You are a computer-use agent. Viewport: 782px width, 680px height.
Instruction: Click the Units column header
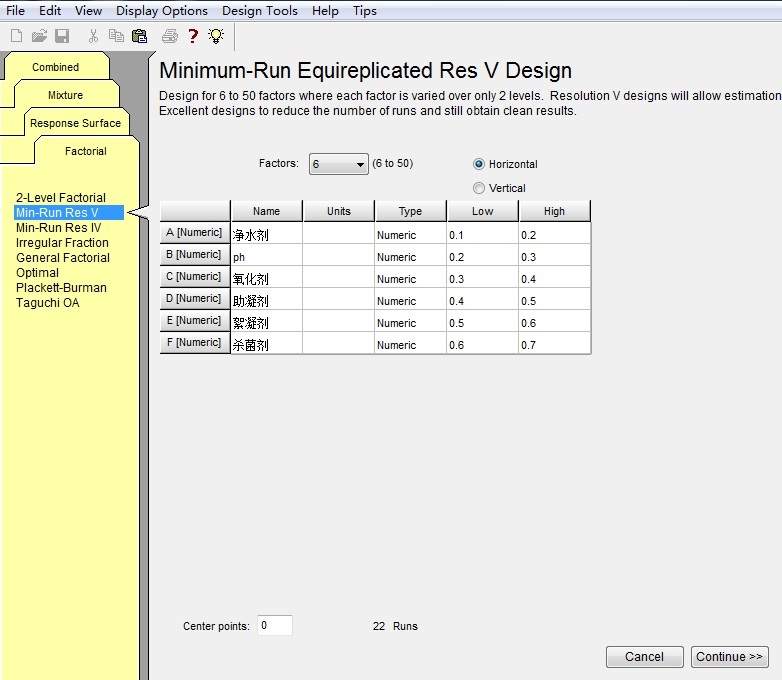(x=339, y=211)
